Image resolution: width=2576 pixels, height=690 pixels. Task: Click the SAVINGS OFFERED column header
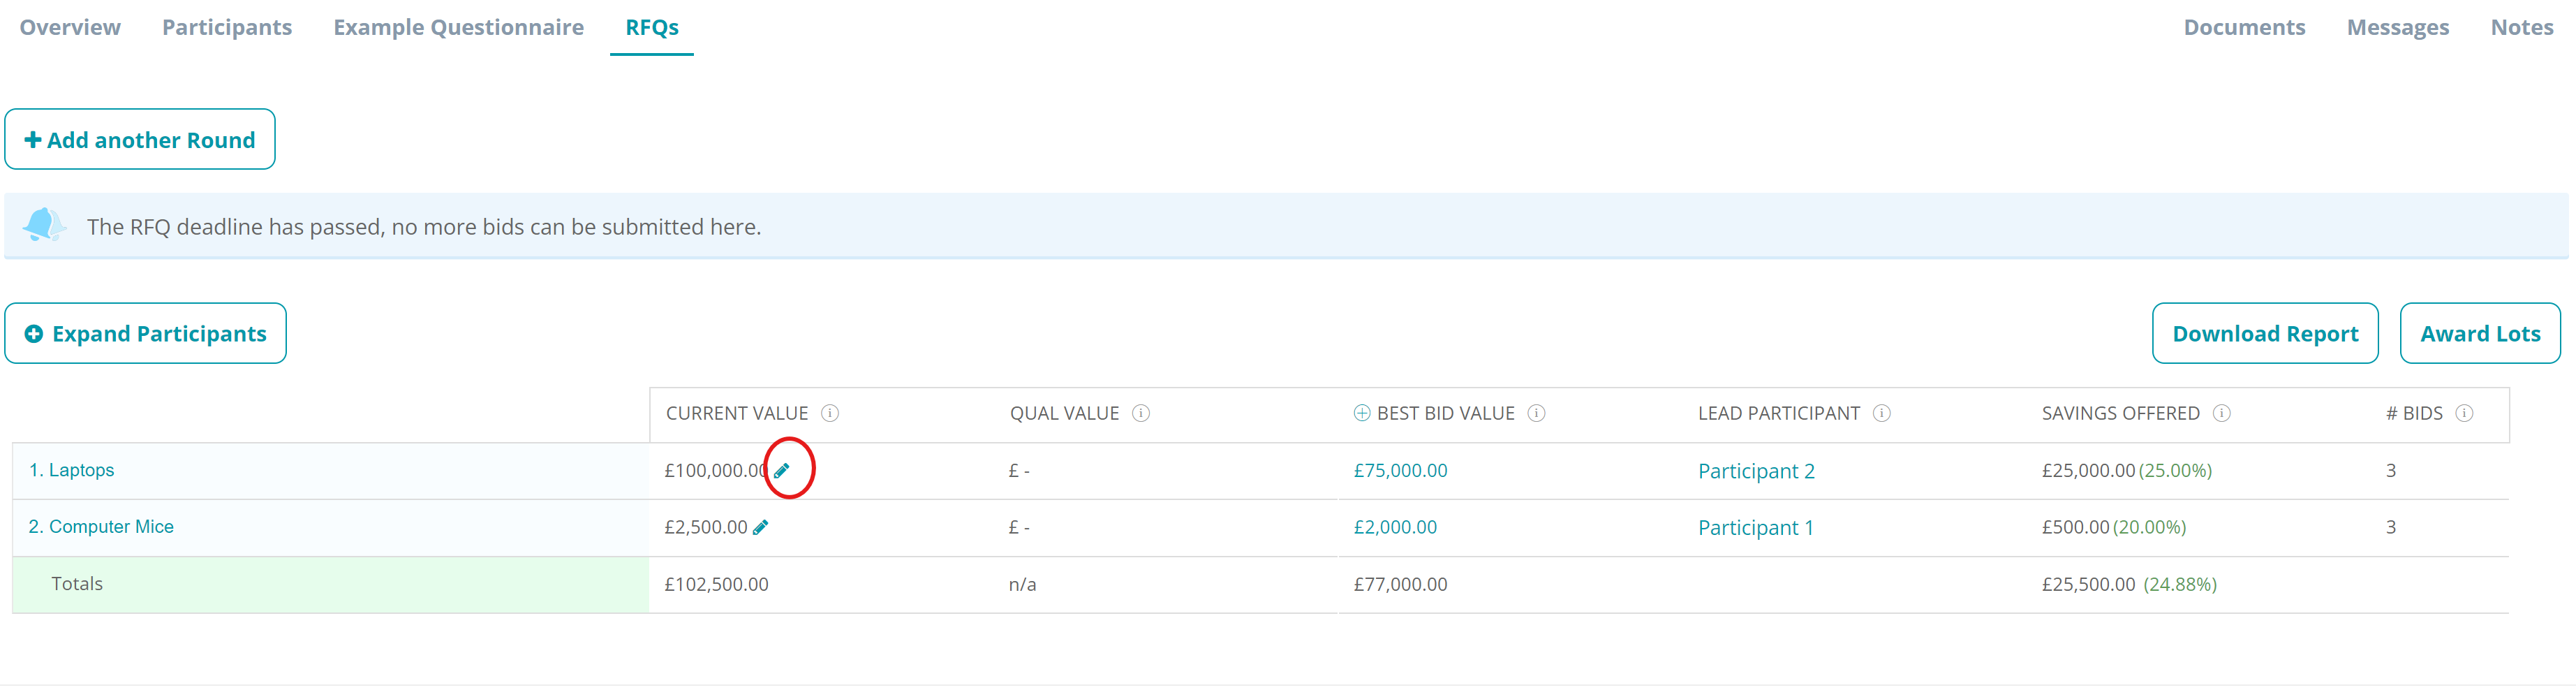pyautogui.click(x=2120, y=413)
